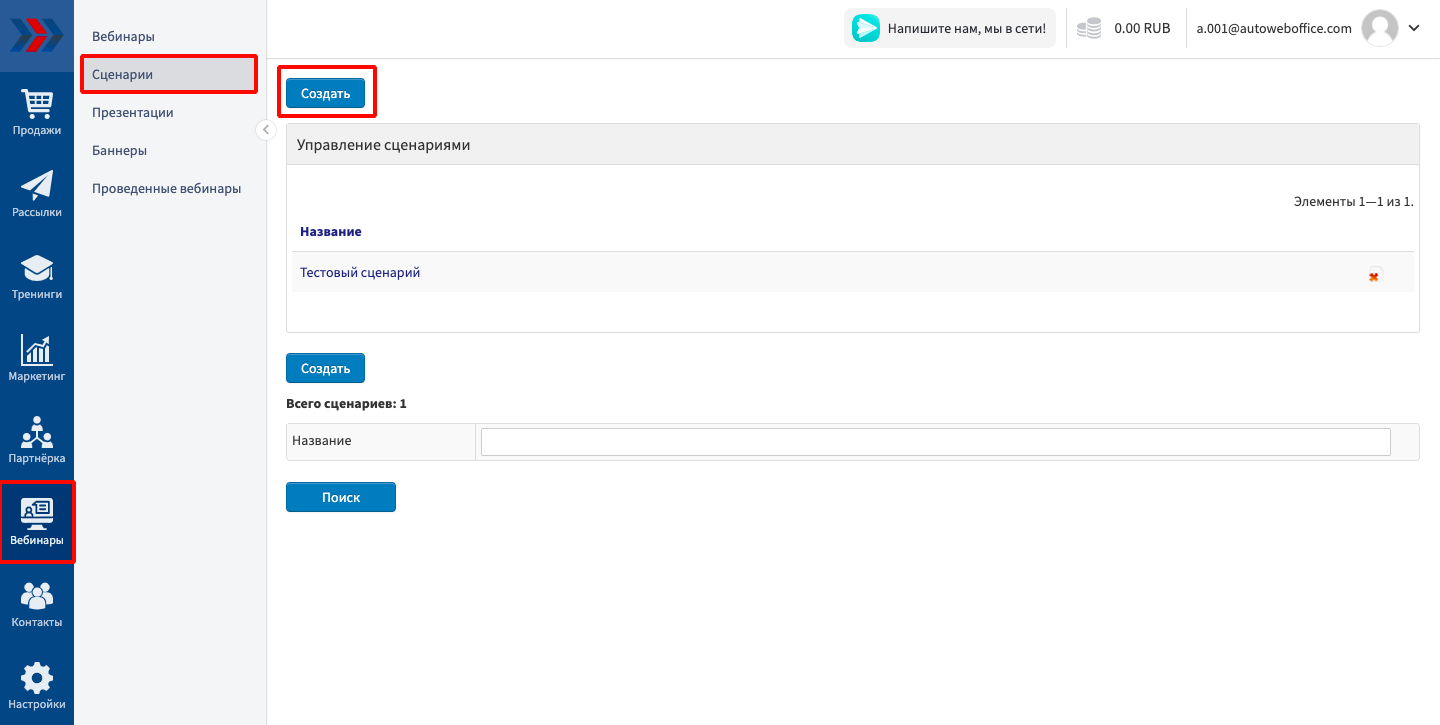This screenshot has width=1440, height=725.
Task: Collapse the submenu side panel
Action: click(x=265, y=130)
